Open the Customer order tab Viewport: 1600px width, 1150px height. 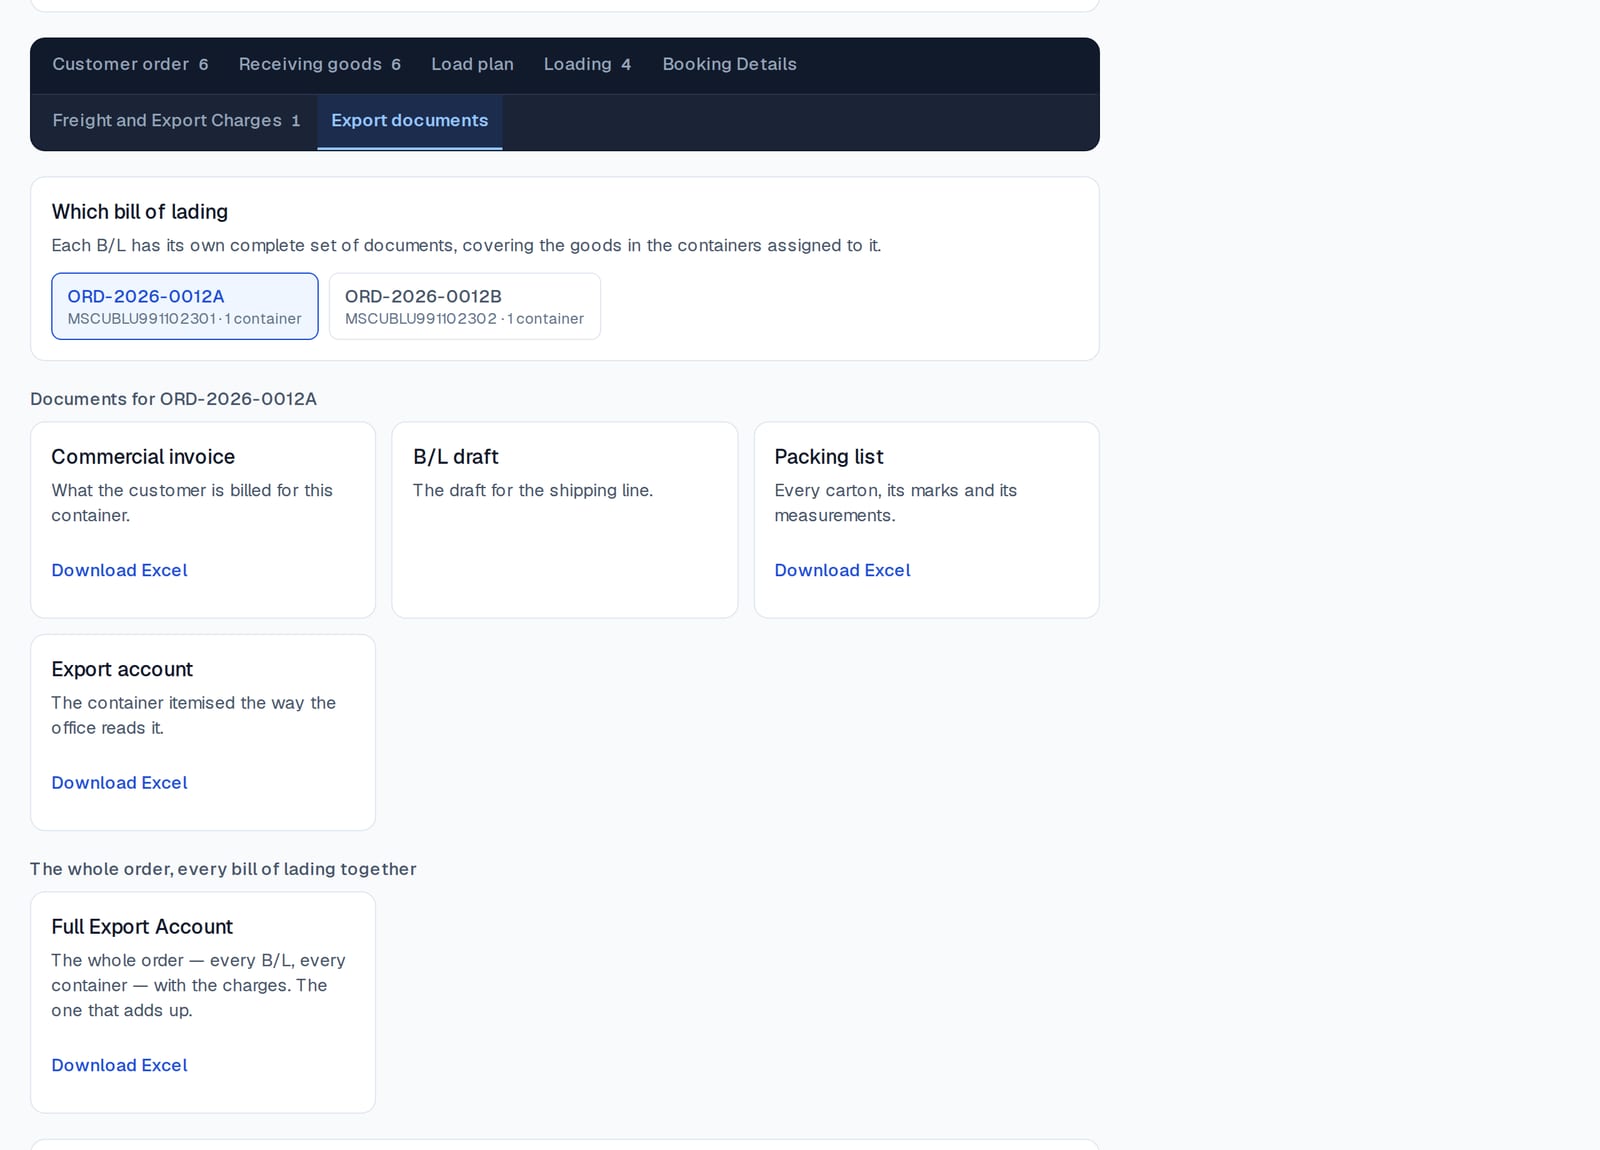(130, 64)
